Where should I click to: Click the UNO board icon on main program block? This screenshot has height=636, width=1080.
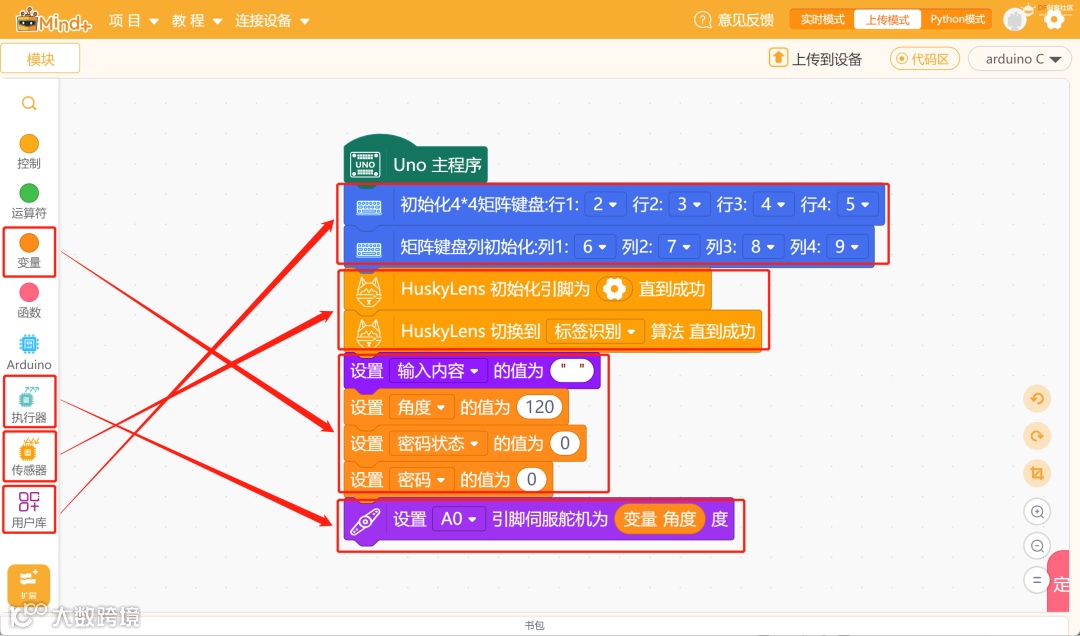(x=365, y=165)
